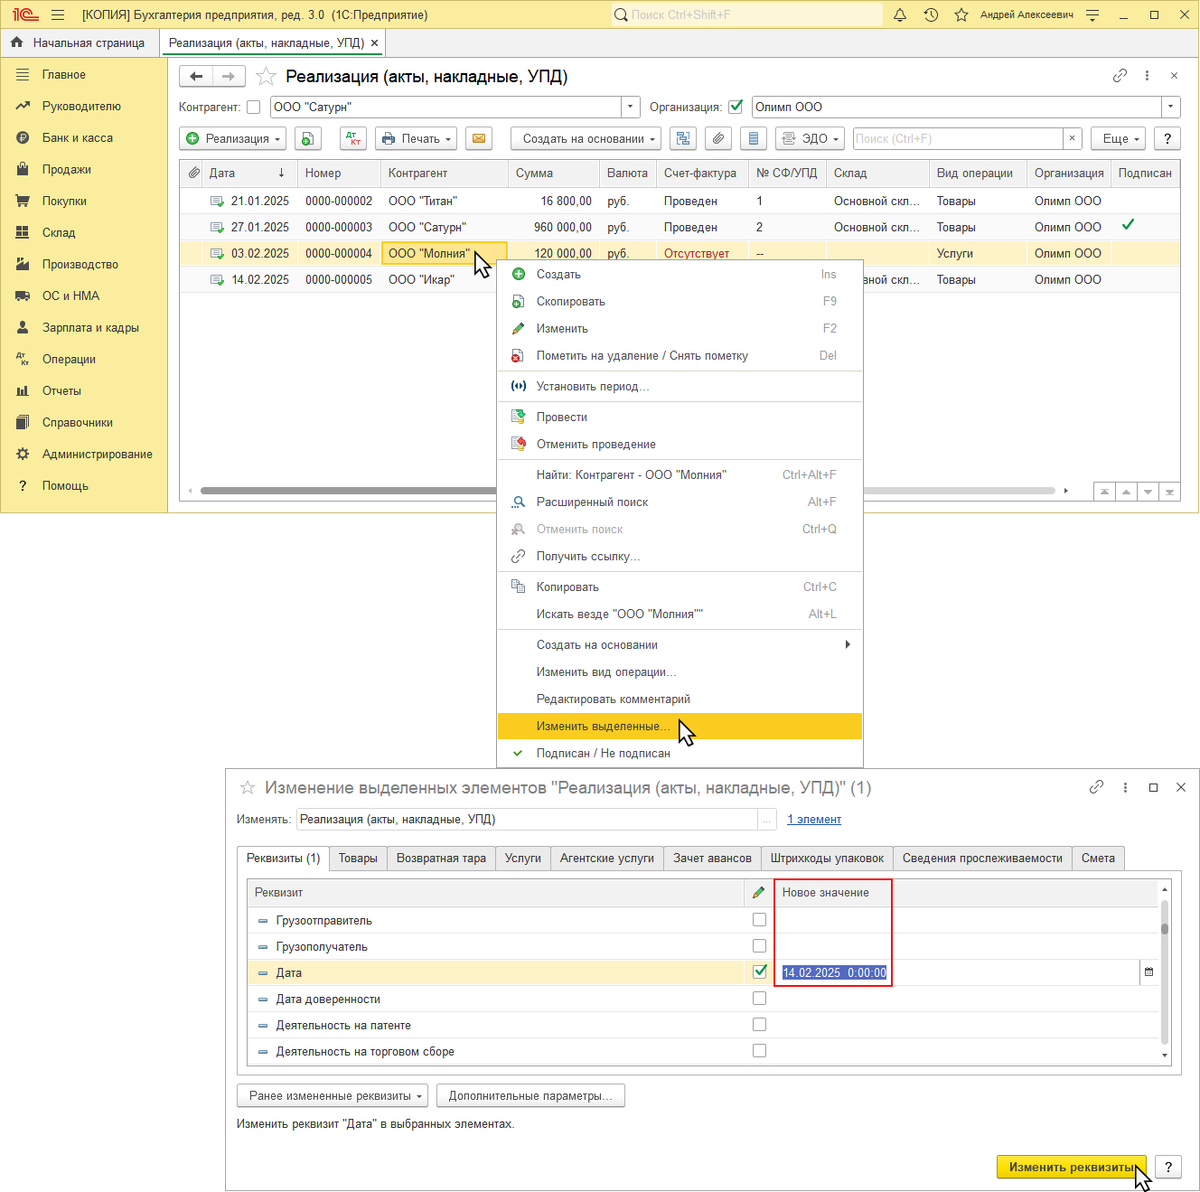Viewport: 1200px width, 1192px height.
Task: Uncheck the Дата attribute checkbox
Action: point(759,972)
